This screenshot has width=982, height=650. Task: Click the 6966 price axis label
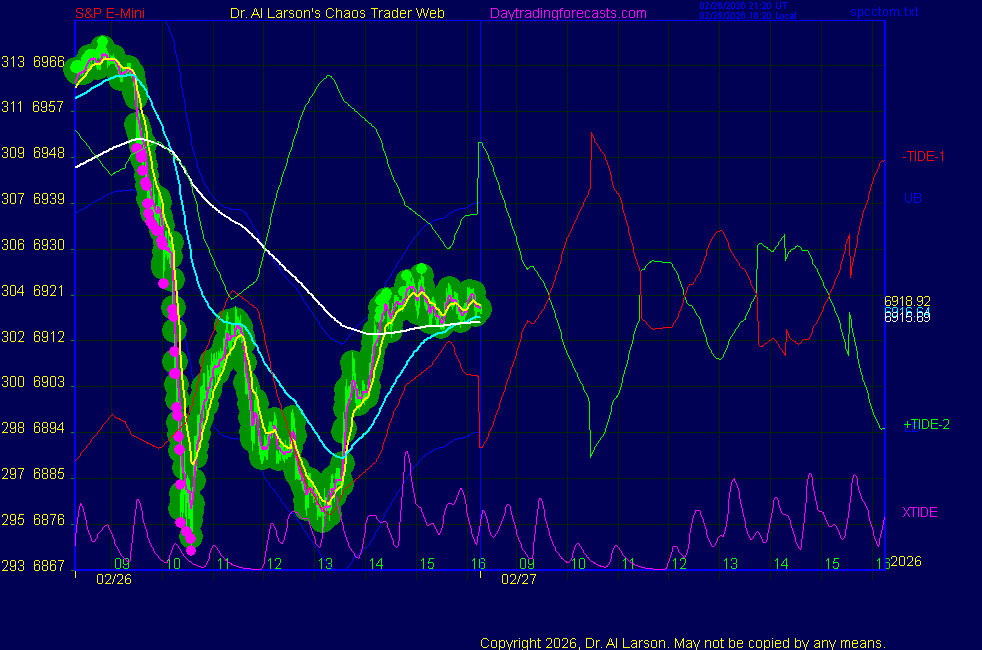point(49,62)
